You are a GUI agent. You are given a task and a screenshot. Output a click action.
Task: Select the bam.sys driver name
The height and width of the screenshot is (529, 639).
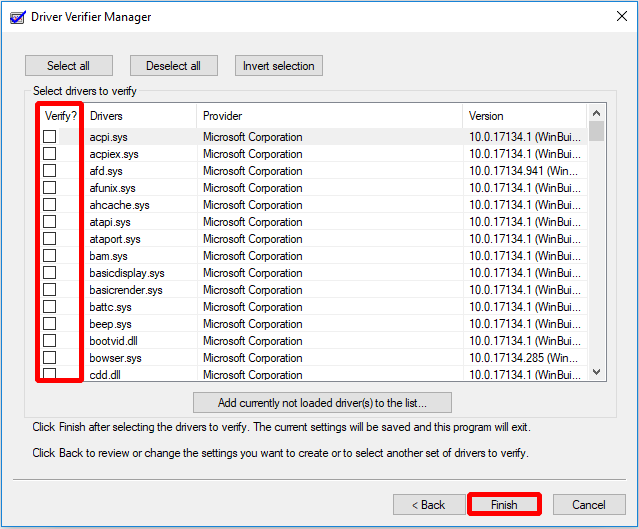pos(108,256)
